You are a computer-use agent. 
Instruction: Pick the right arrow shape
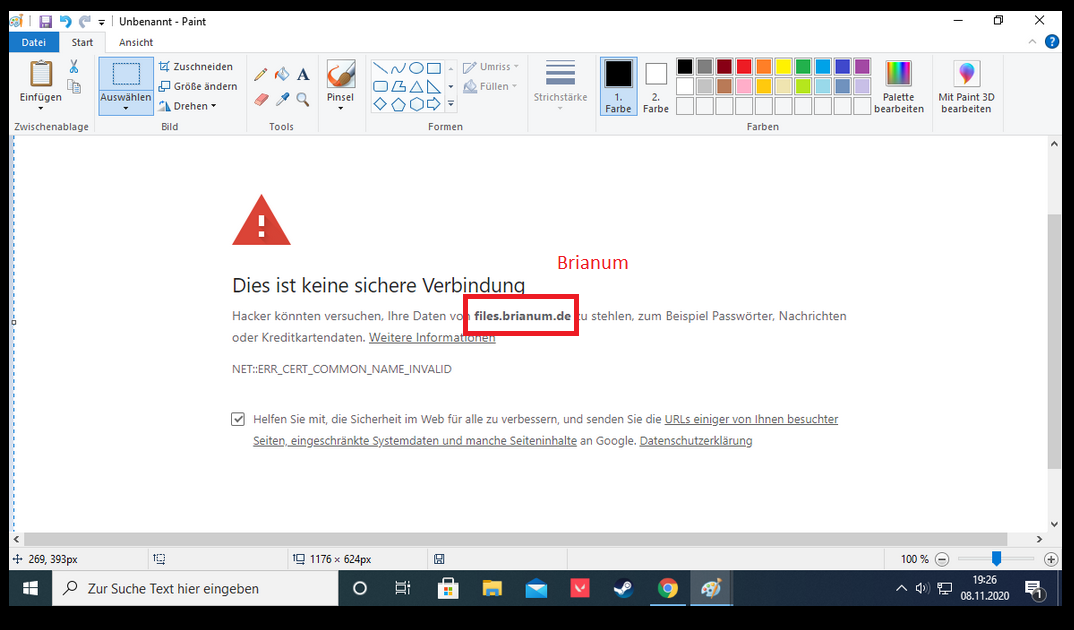(x=434, y=104)
